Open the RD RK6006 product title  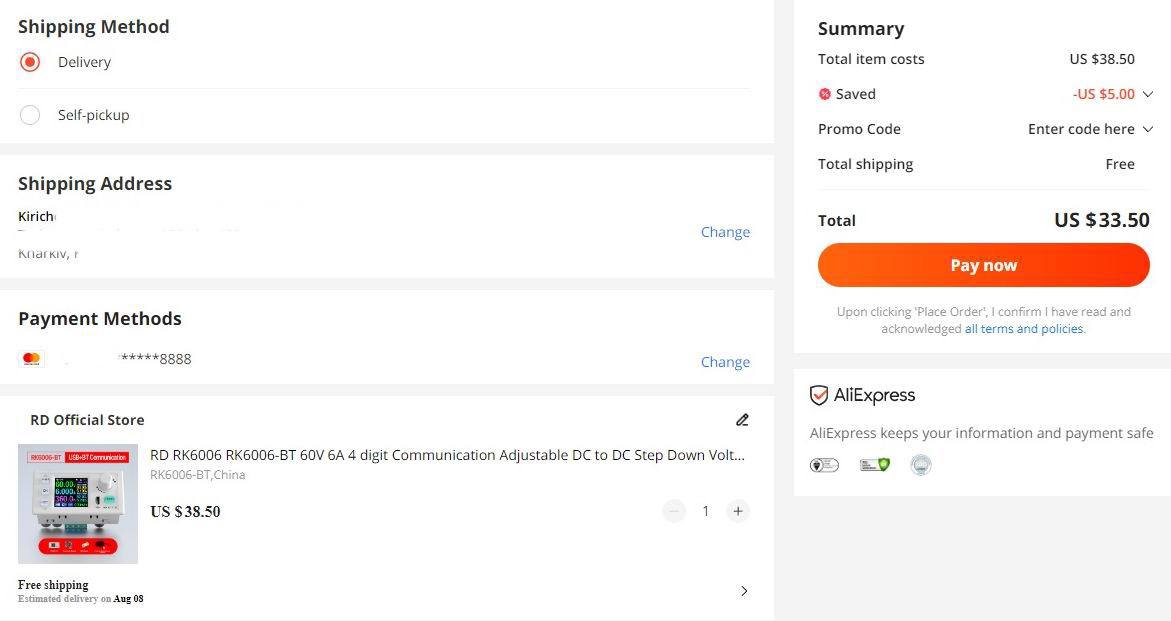click(447, 455)
